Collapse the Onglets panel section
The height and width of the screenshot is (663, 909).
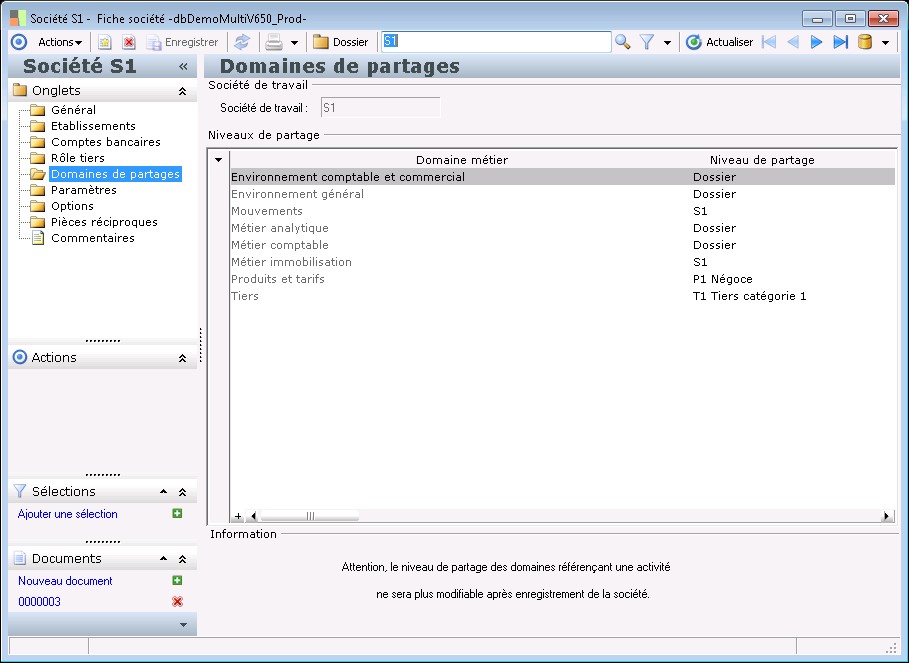point(182,91)
